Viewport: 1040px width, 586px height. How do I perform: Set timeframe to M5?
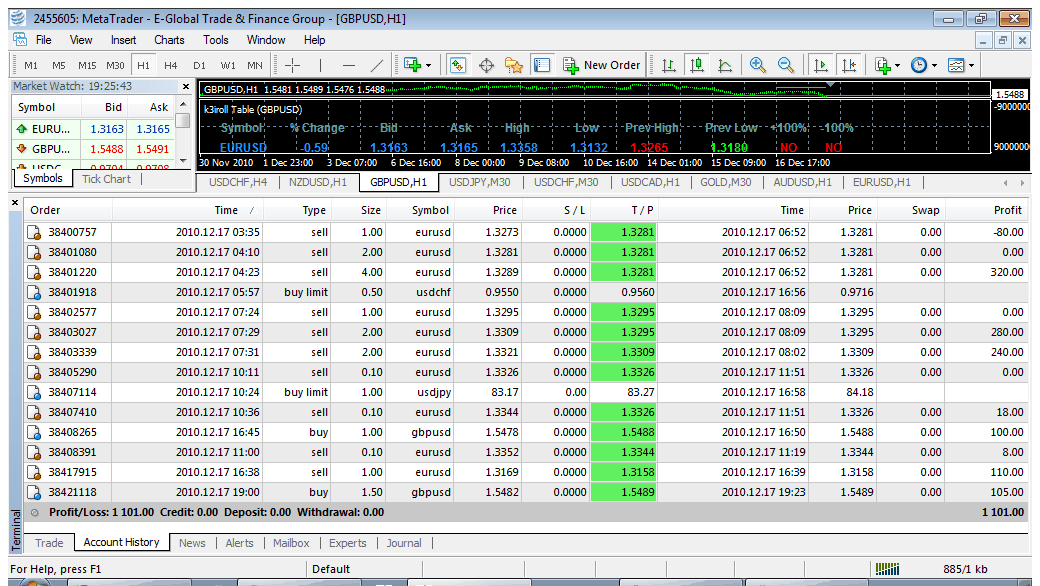(58, 65)
